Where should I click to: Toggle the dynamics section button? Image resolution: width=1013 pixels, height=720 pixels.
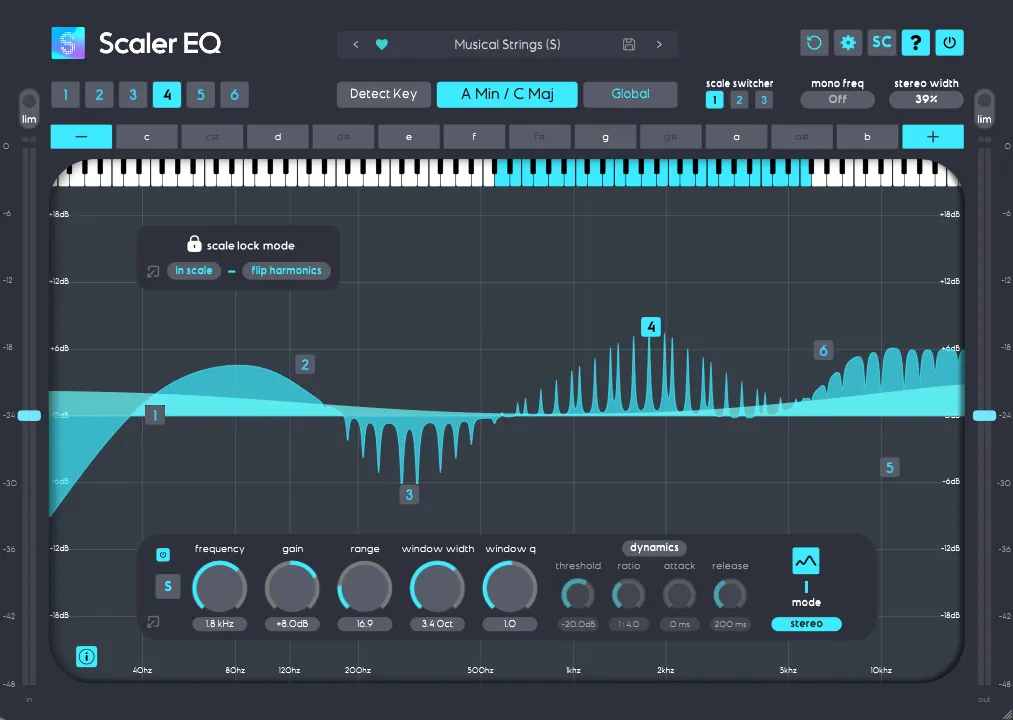click(x=654, y=548)
